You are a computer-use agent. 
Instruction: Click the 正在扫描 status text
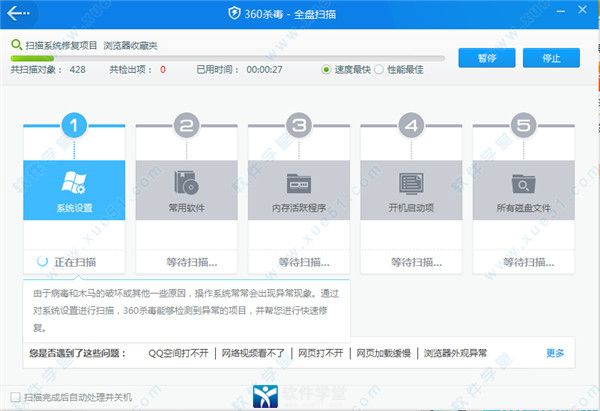click(75, 262)
